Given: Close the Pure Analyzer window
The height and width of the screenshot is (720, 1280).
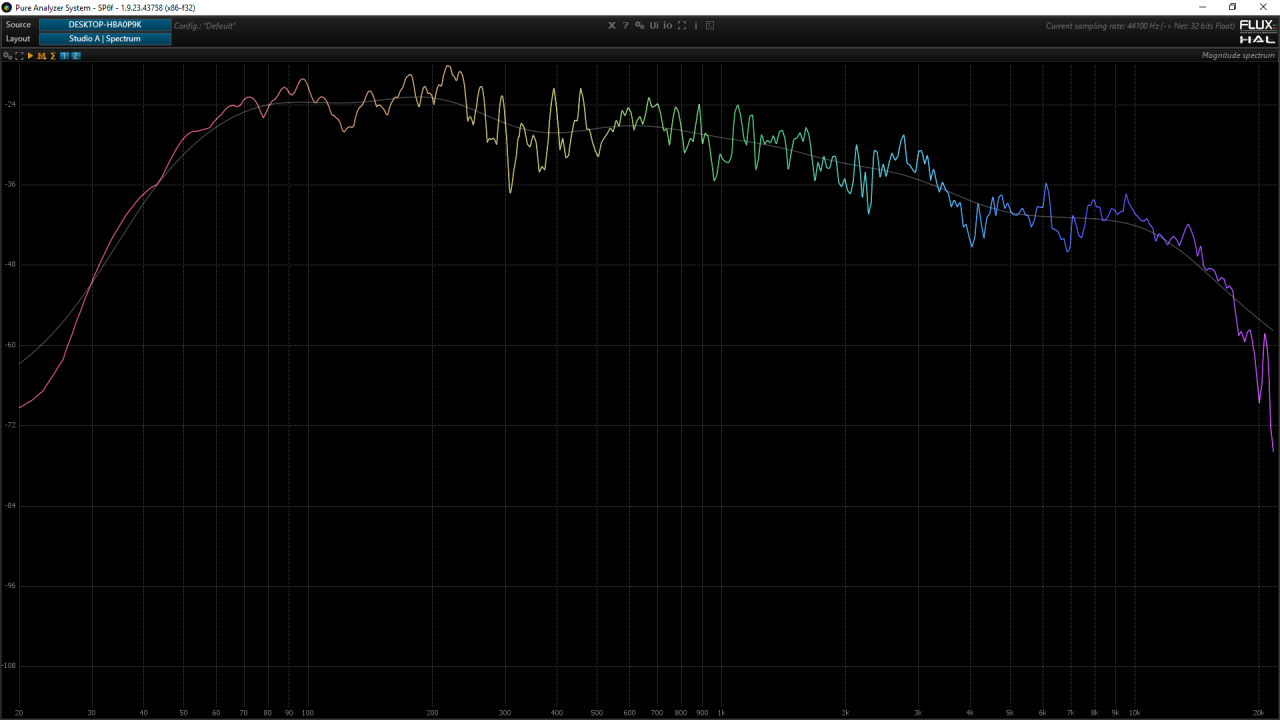Looking at the screenshot, I should pyautogui.click(x=1263, y=7).
